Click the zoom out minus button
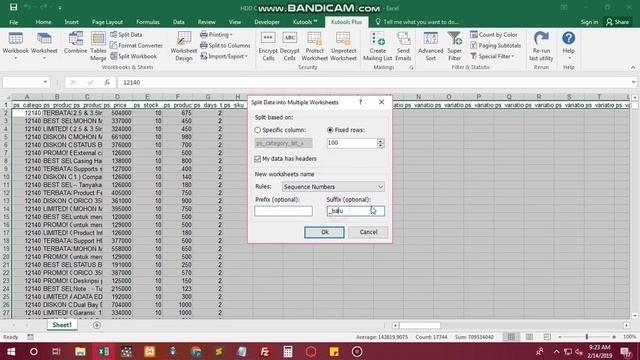The image size is (640, 360). coord(560,337)
